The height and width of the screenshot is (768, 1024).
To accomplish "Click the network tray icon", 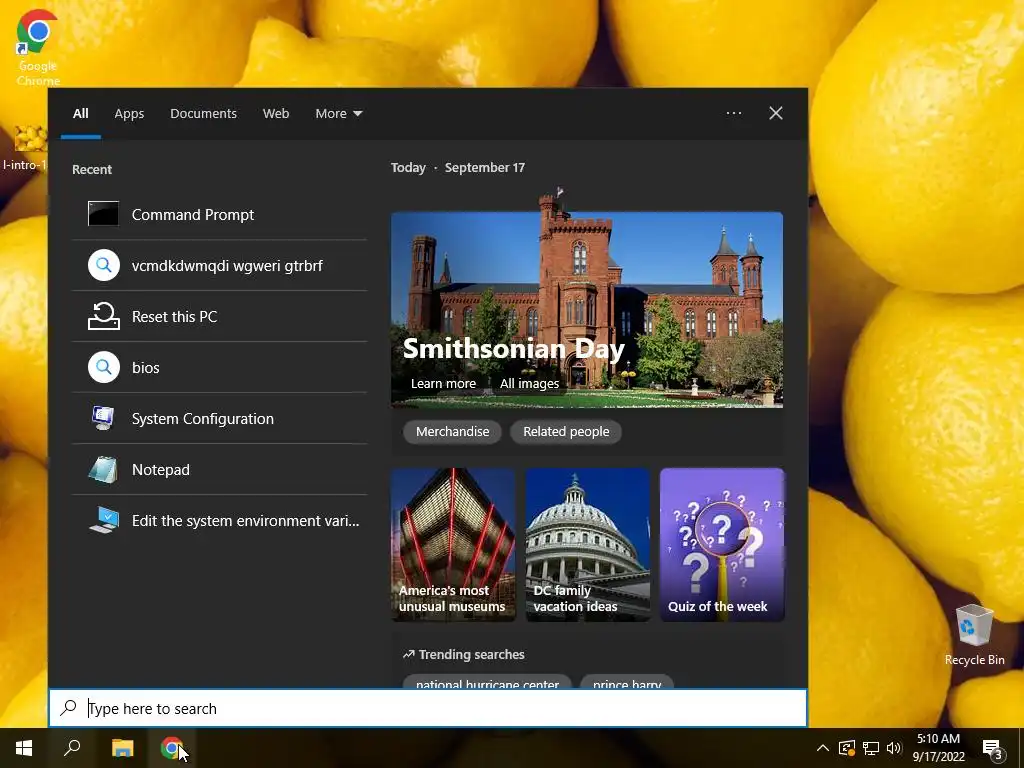I will coord(871,748).
